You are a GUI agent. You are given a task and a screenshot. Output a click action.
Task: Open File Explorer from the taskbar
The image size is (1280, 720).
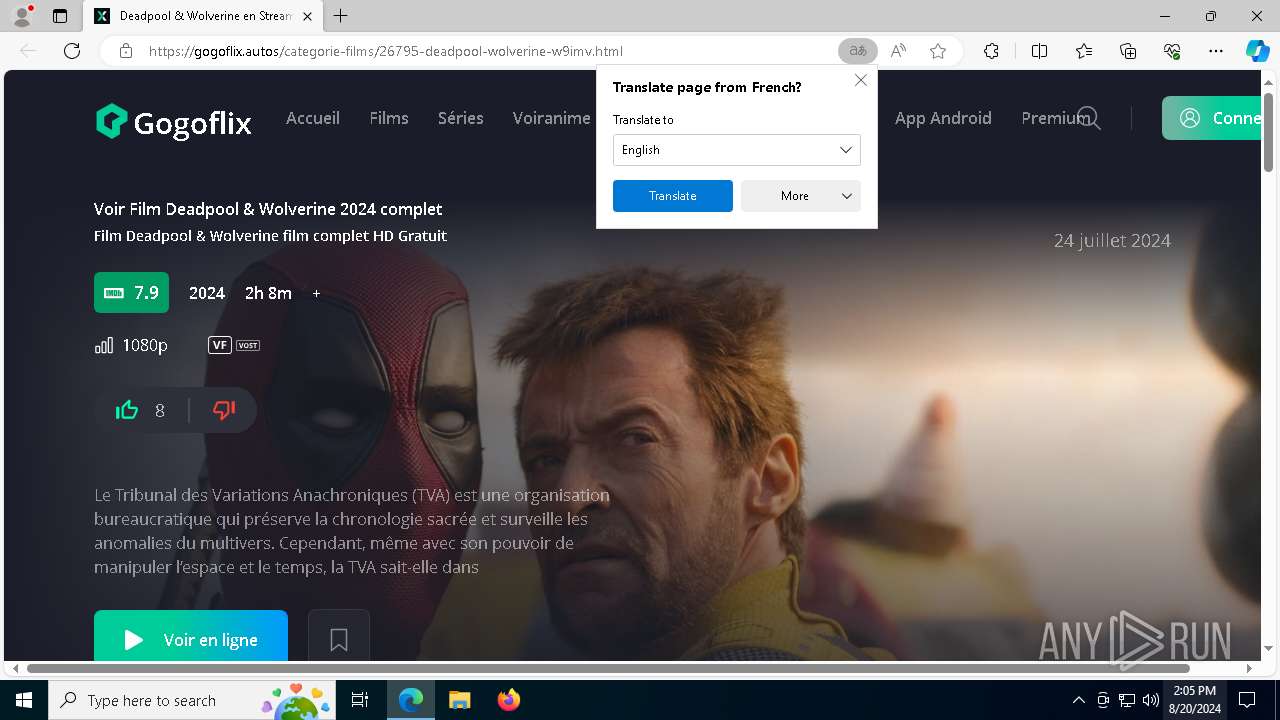coord(459,700)
